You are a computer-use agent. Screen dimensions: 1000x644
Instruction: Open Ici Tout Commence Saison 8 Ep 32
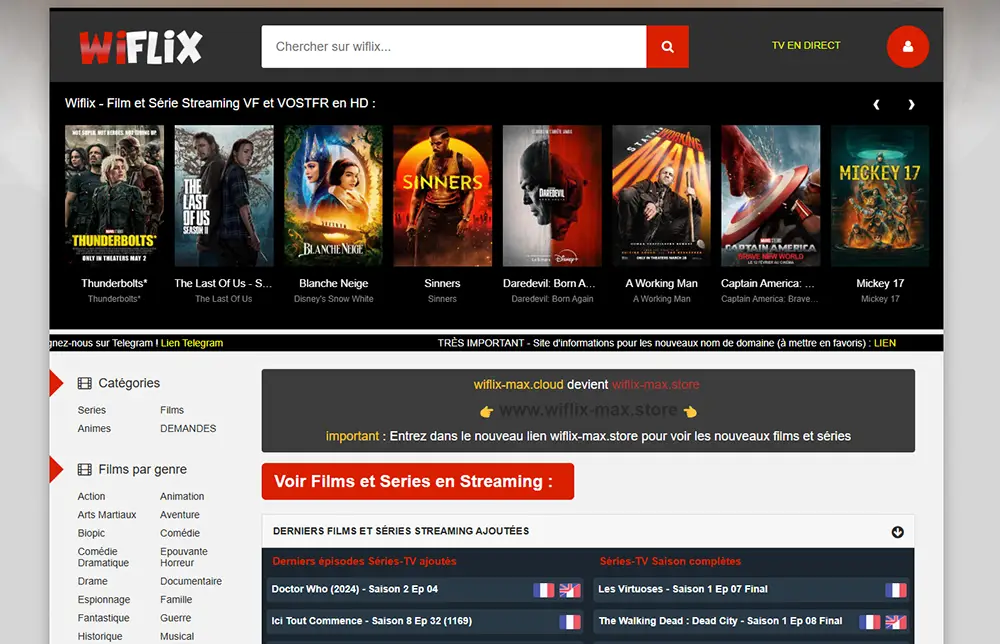pyautogui.click(x=372, y=621)
